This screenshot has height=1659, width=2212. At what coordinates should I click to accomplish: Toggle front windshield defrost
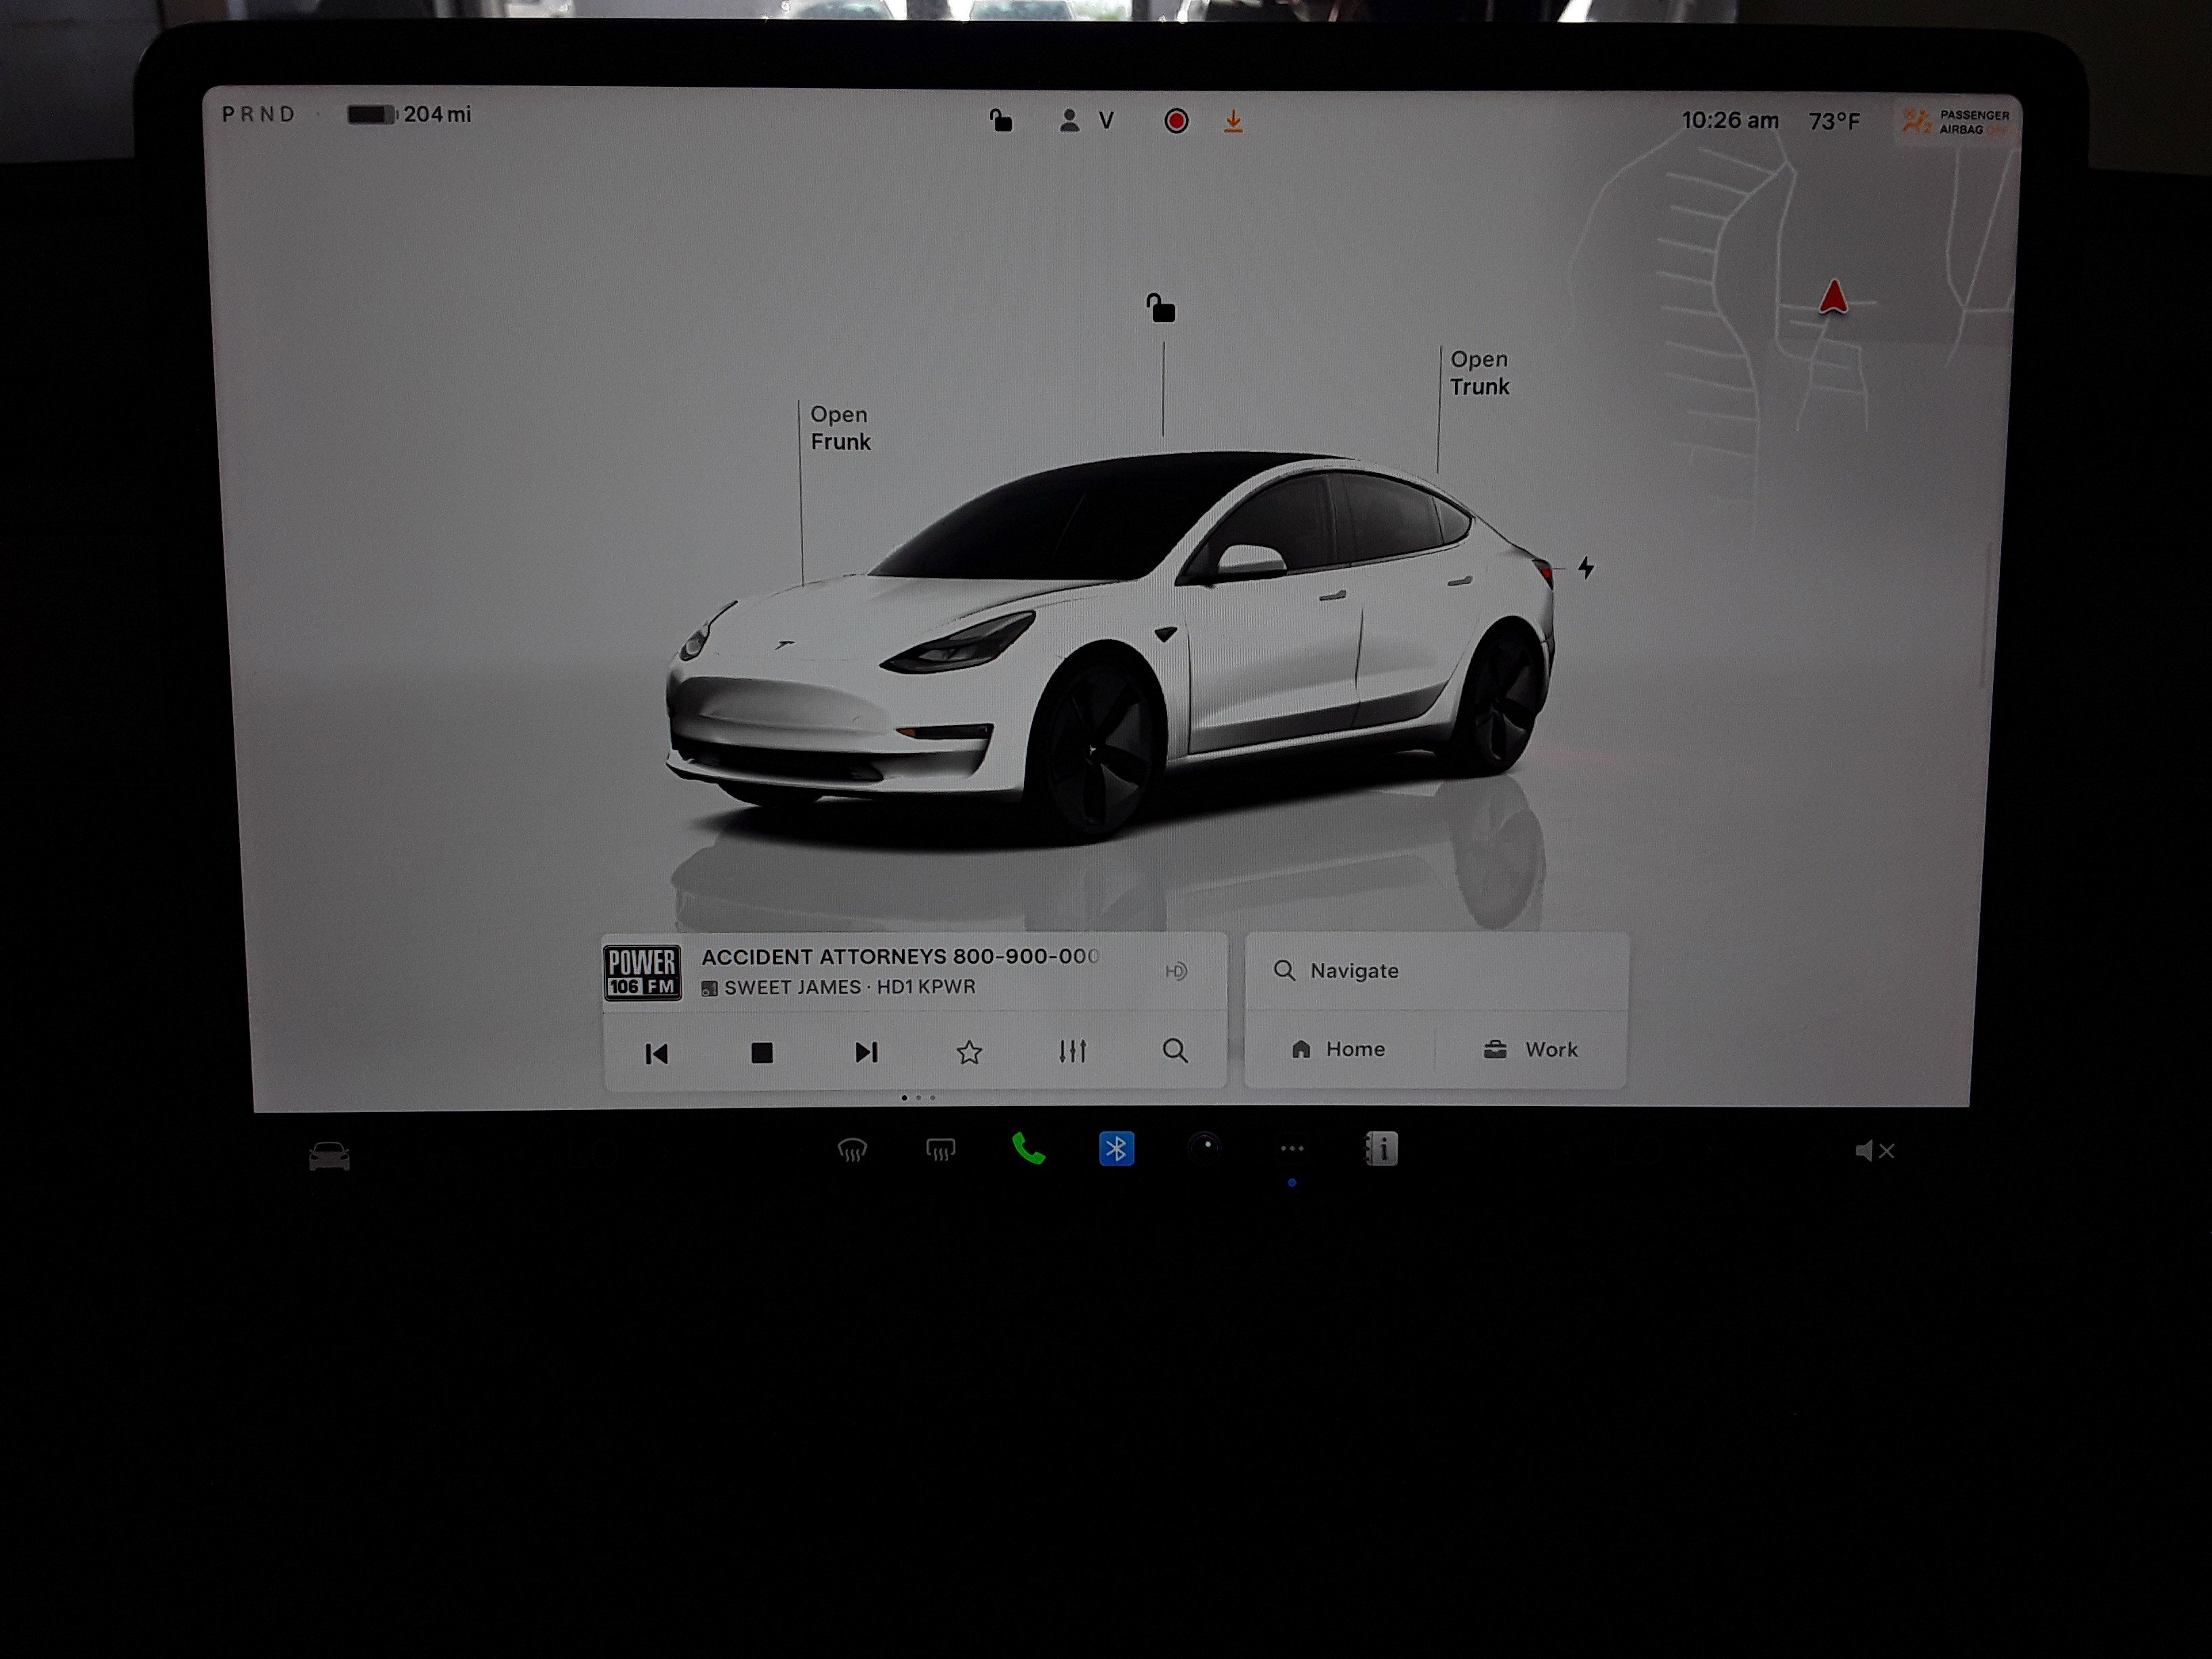click(852, 1150)
